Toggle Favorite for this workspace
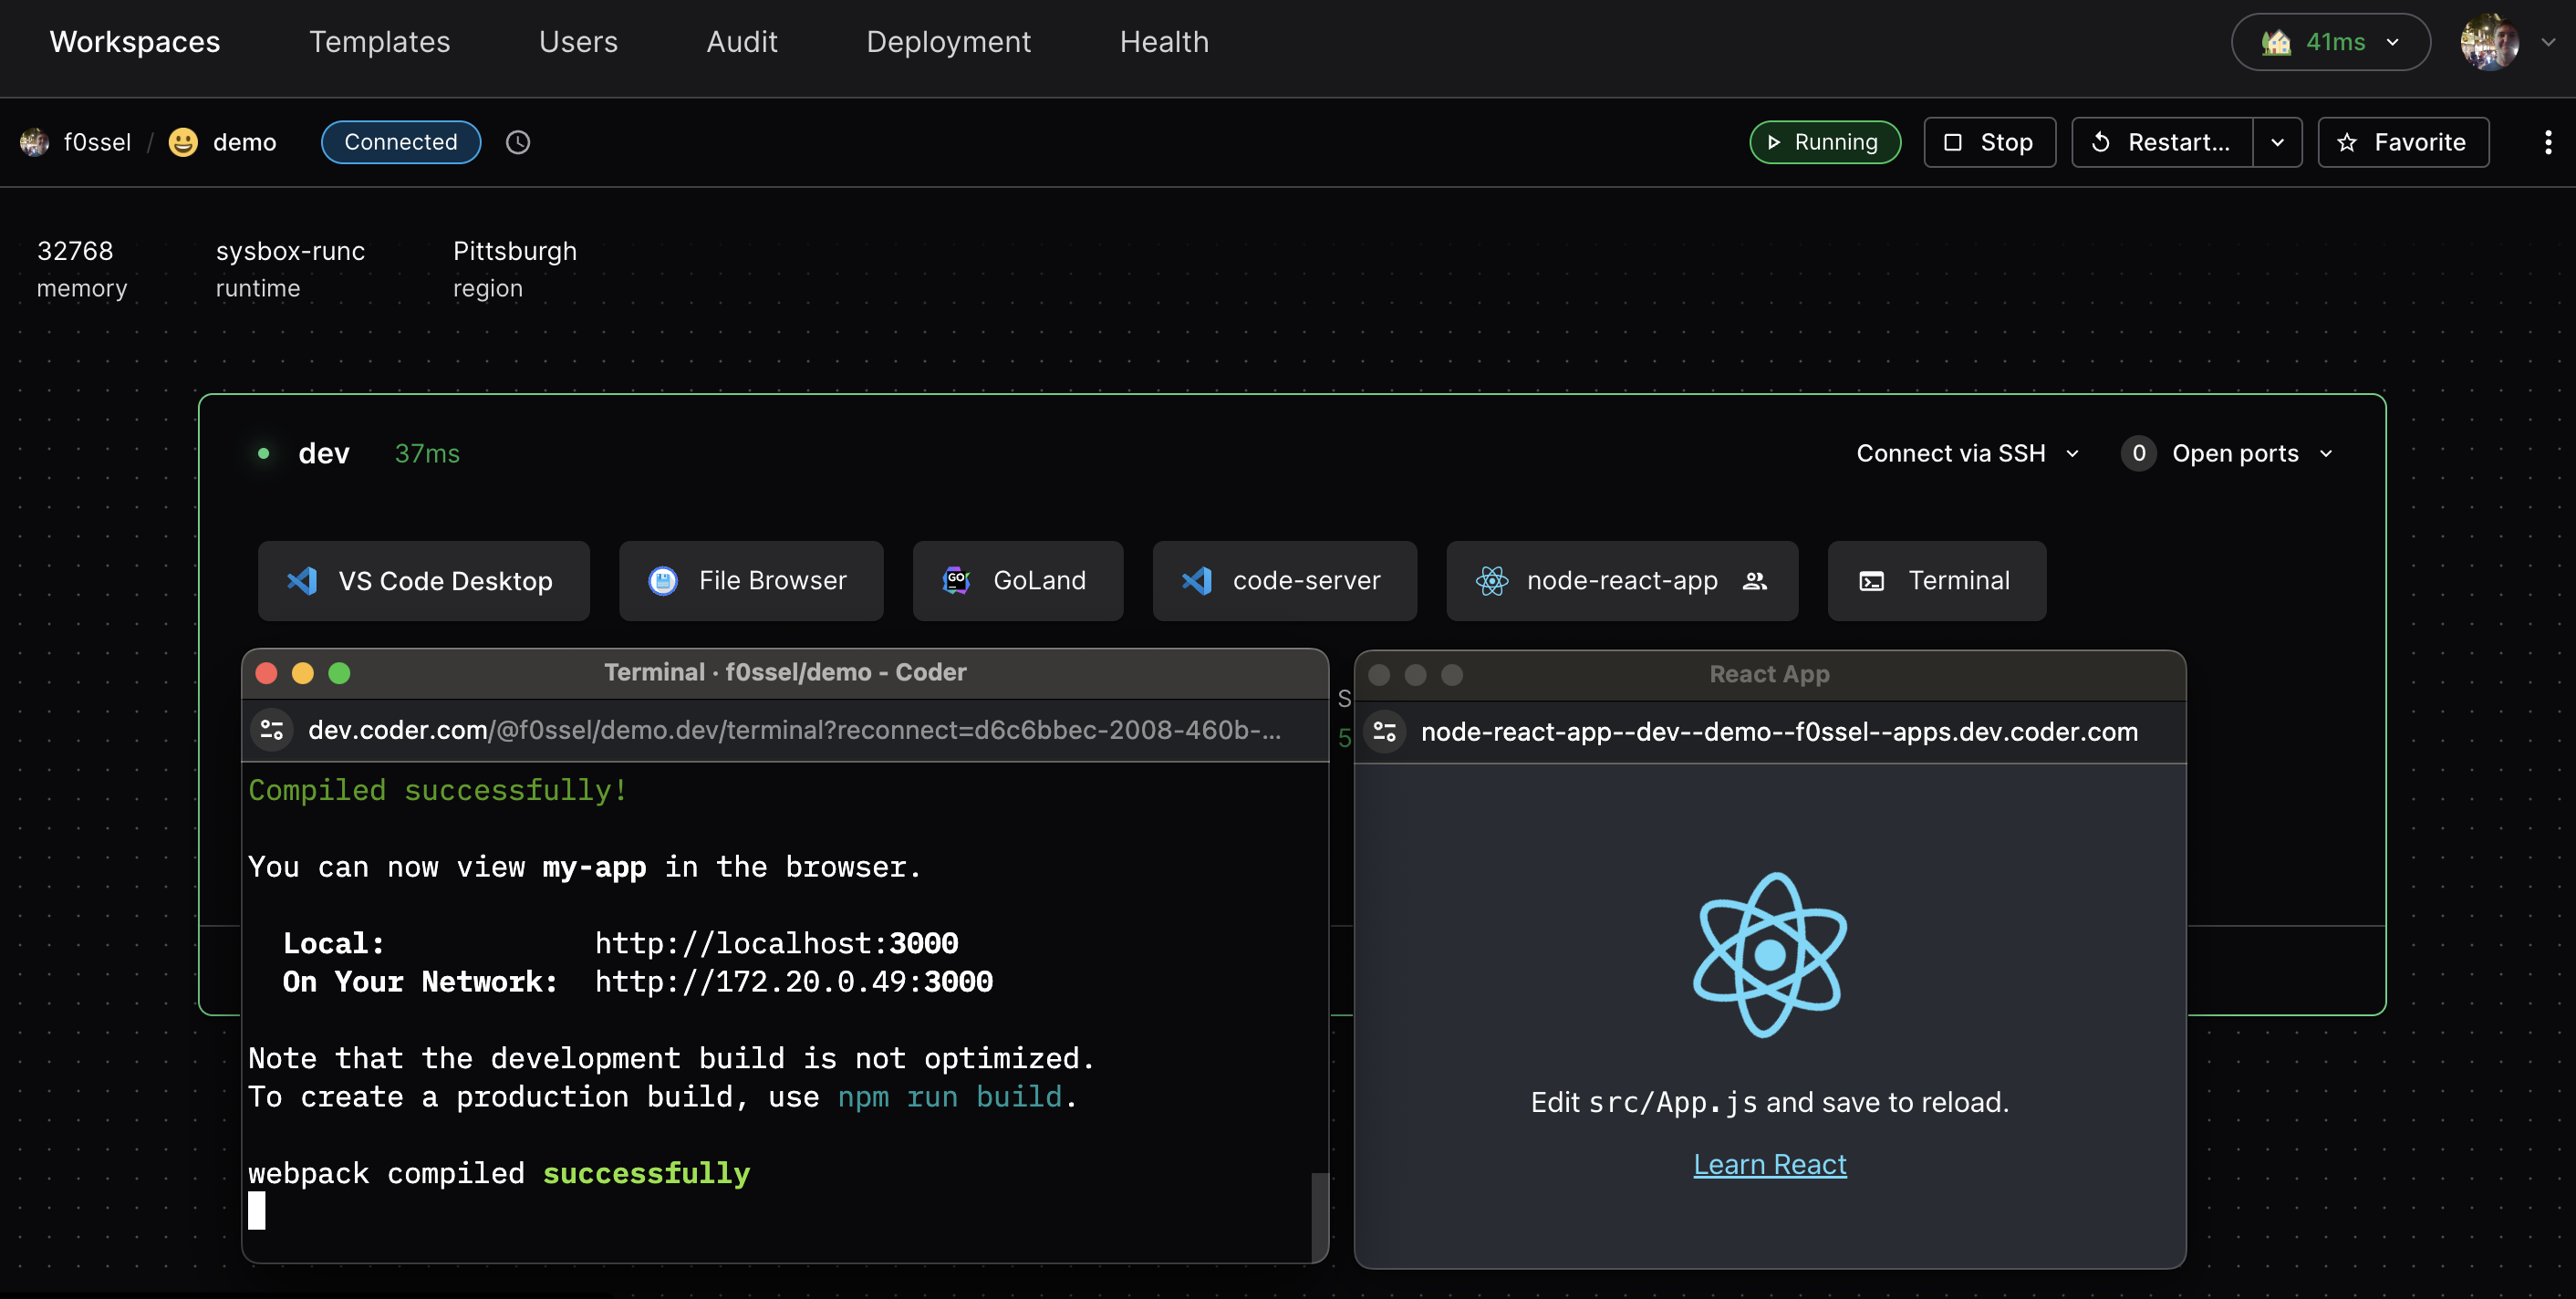The width and height of the screenshot is (2576, 1299). coord(2403,142)
